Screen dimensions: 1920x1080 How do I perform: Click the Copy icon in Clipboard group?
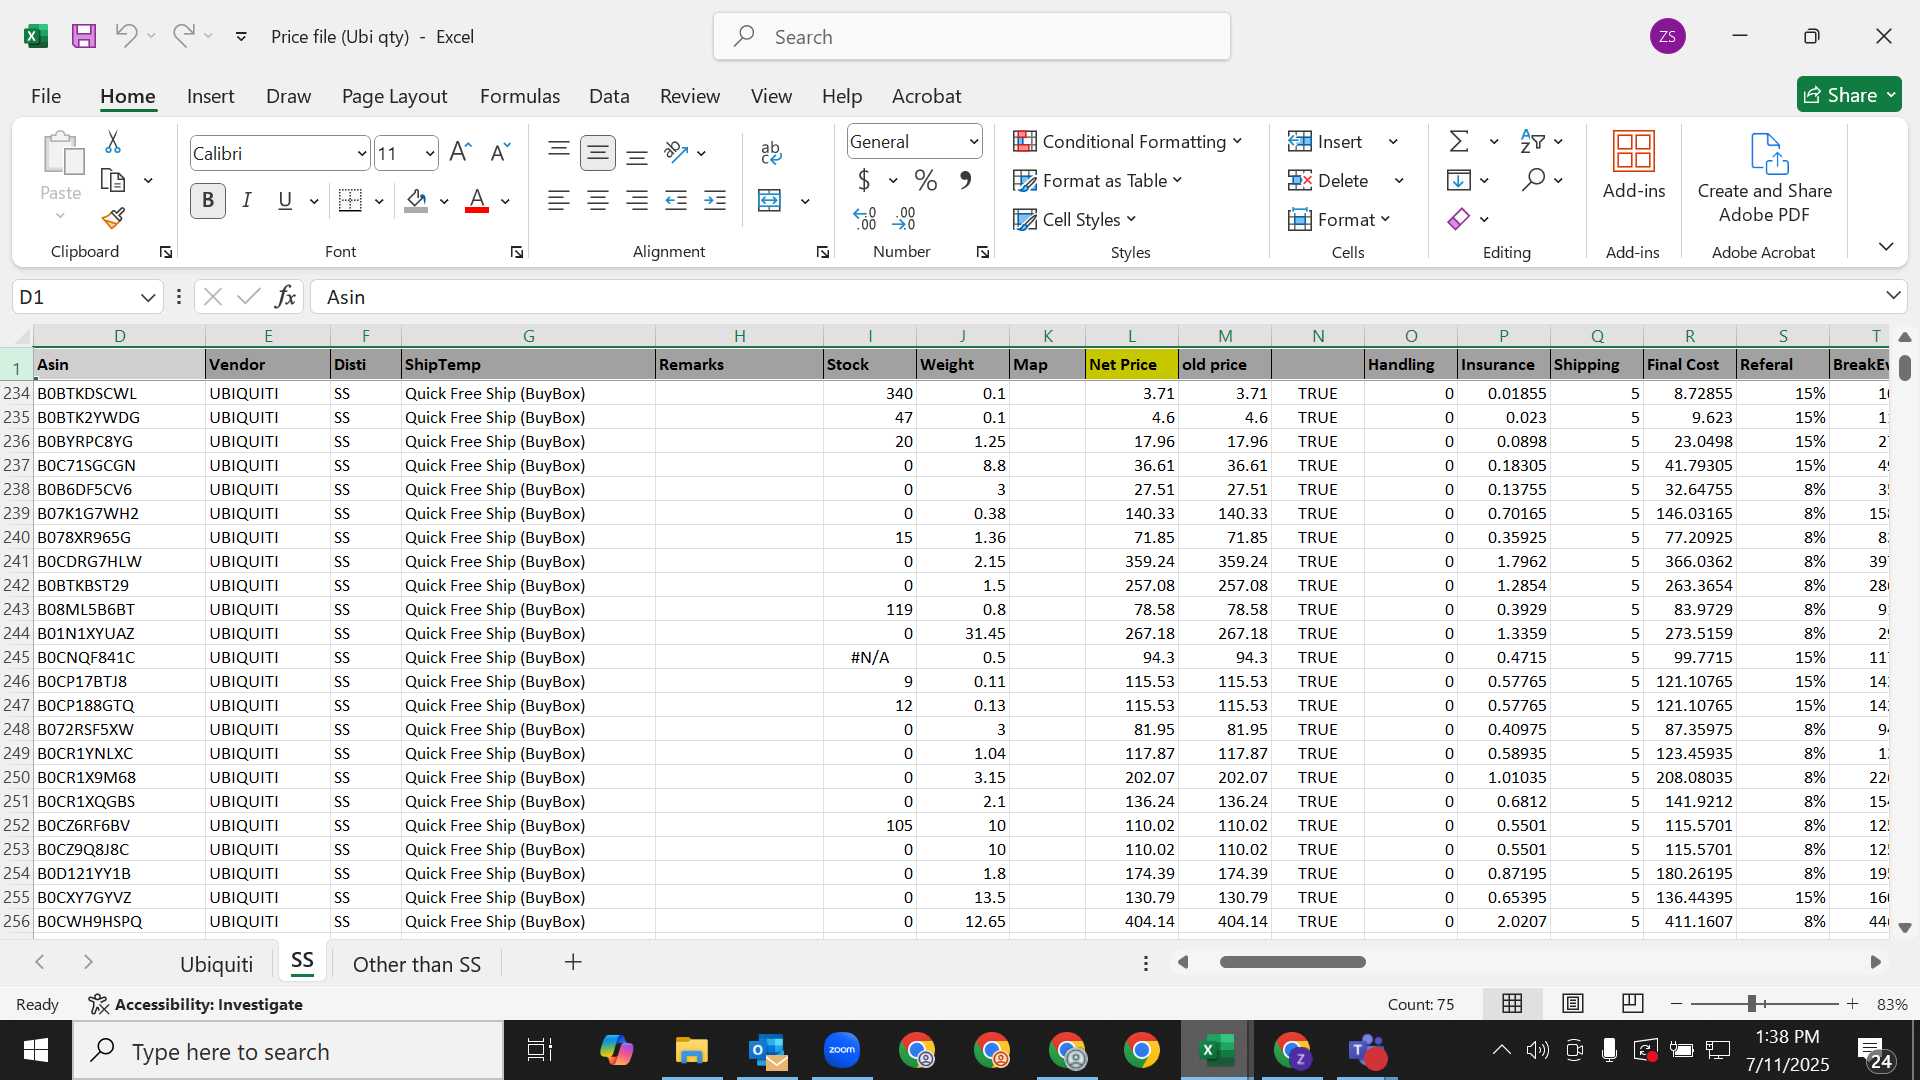pos(113,181)
